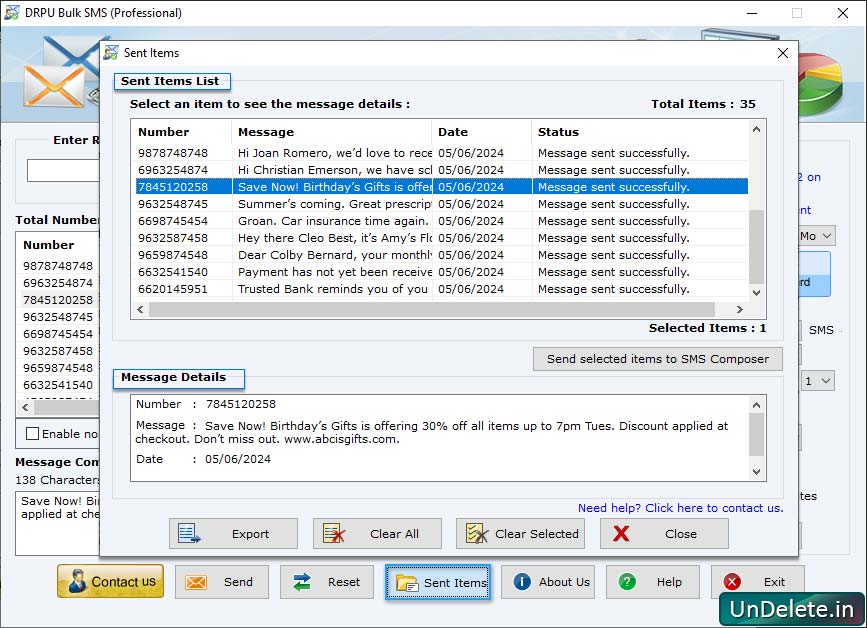Screen dimensions: 867x628
Task: Select the Groan. Car insurance message row
Action: [442, 221]
